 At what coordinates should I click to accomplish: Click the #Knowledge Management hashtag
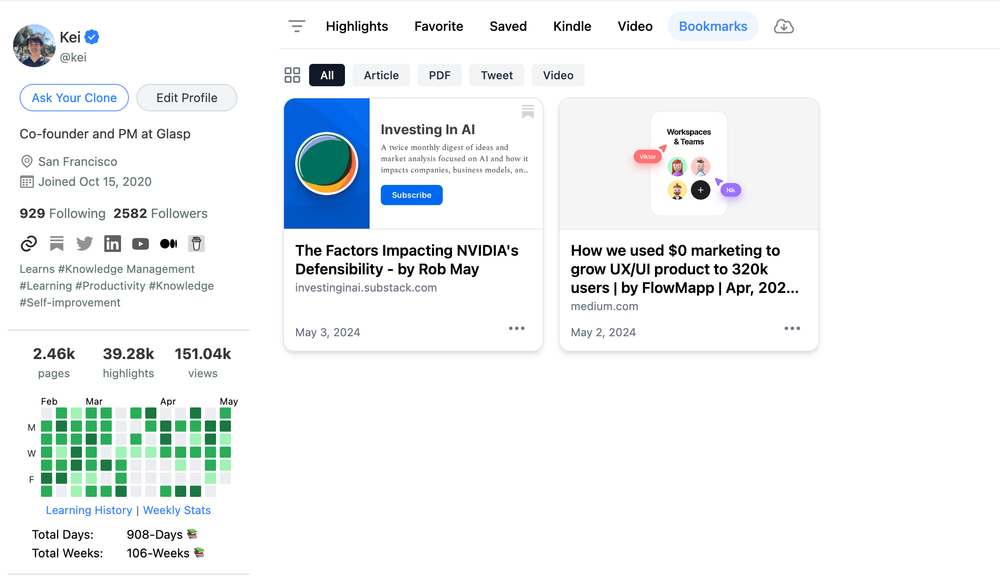tap(126, 269)
